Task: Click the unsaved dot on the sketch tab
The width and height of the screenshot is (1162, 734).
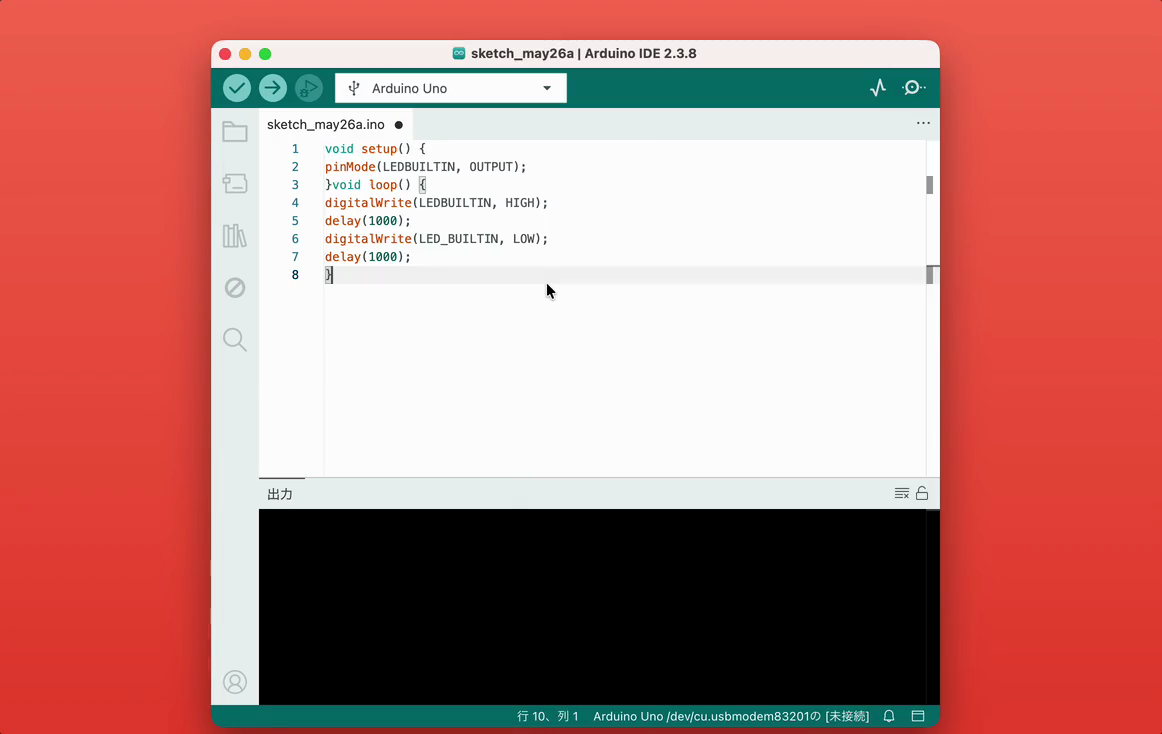Action: pos(399,125)
